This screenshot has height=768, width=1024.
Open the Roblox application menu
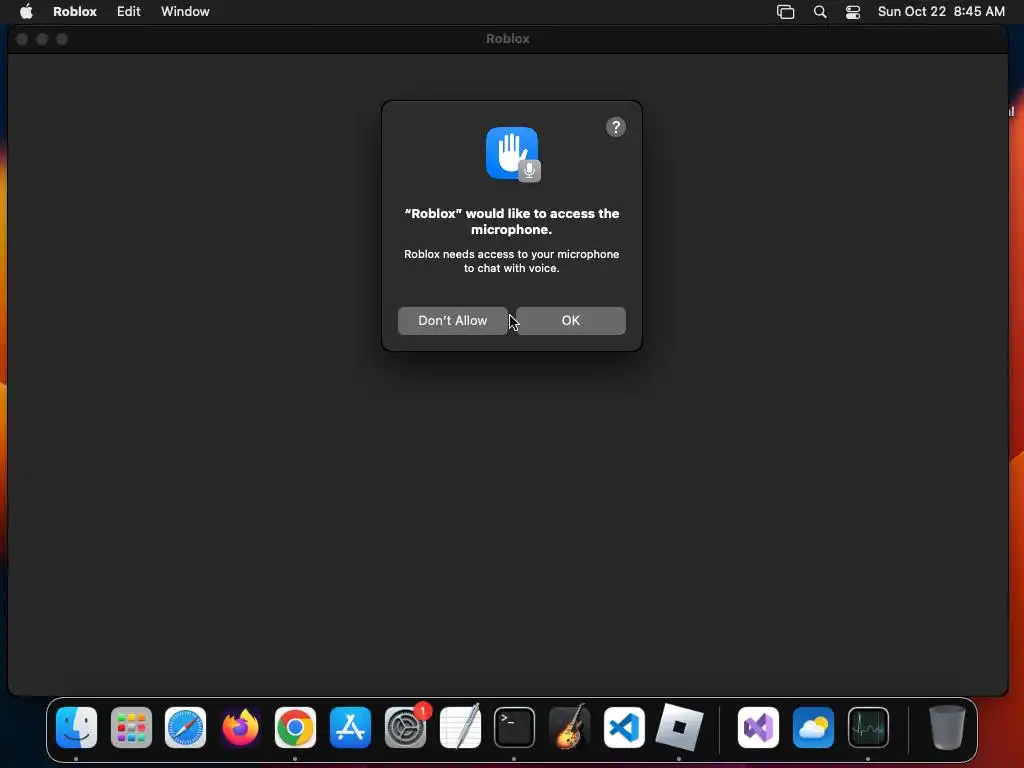(x=74, y=12)
